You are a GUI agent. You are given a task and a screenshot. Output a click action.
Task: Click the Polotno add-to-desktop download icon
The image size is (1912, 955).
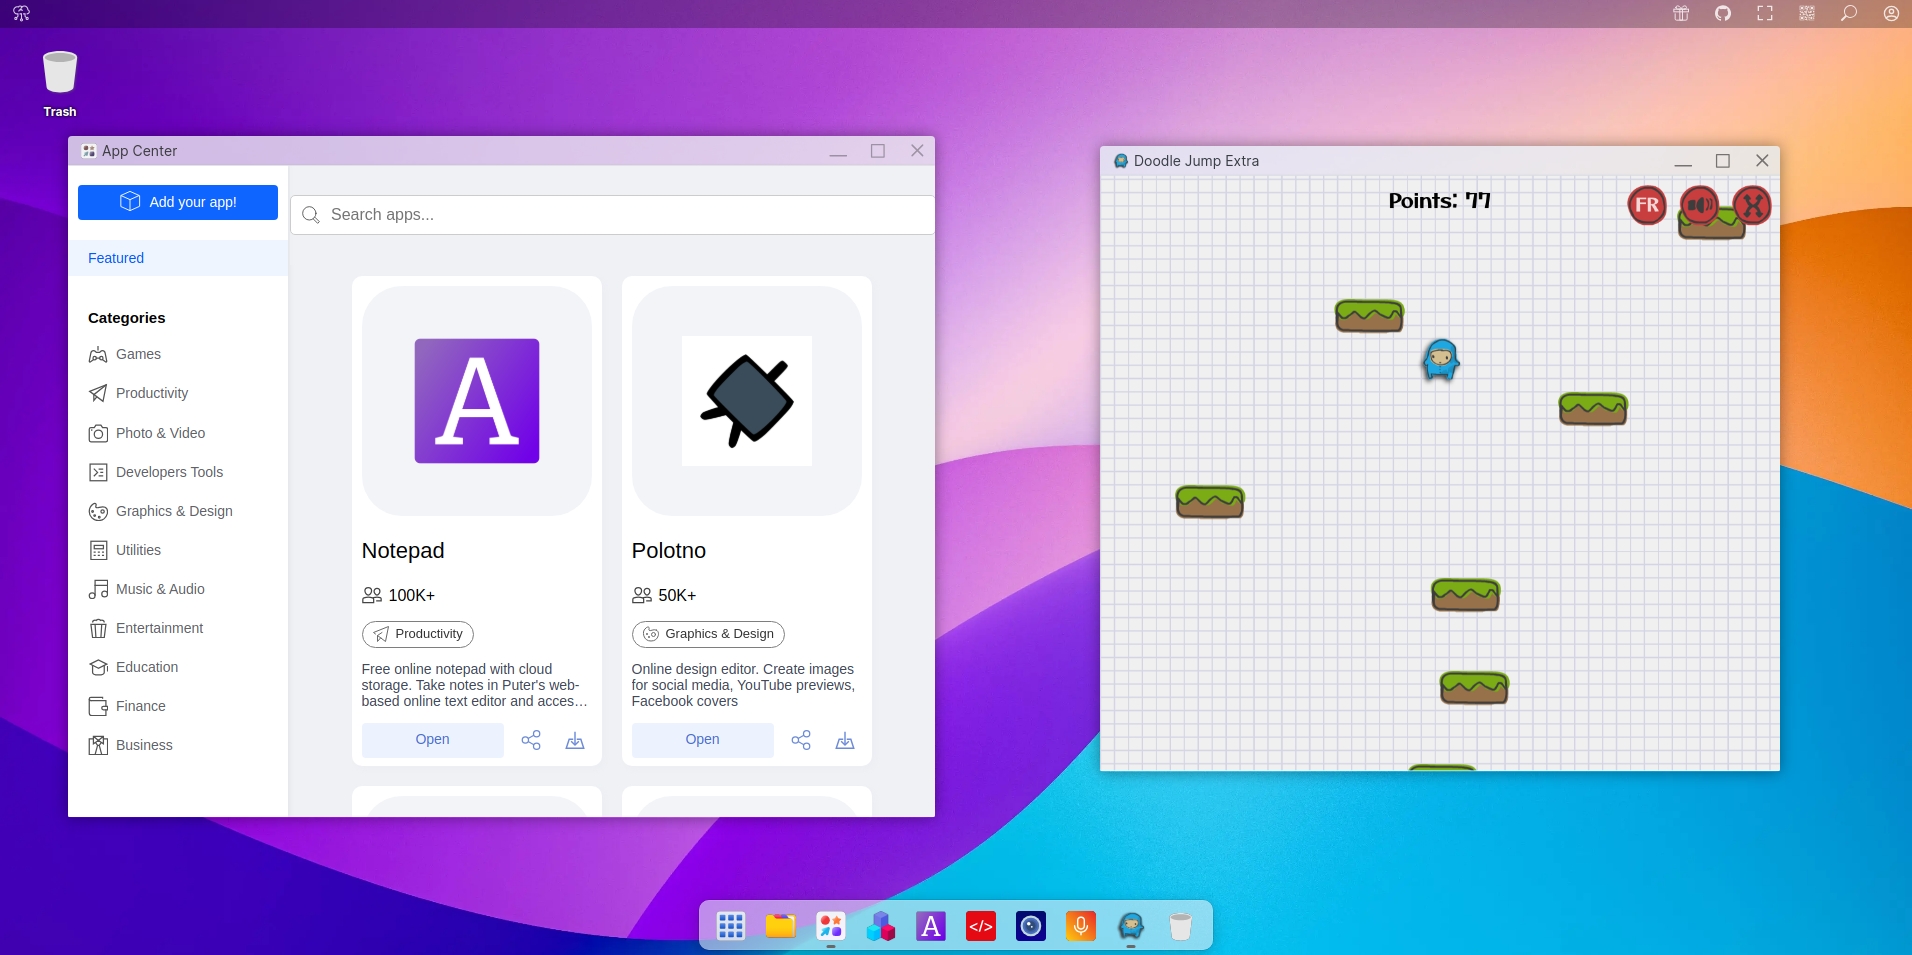pos(845,740)
